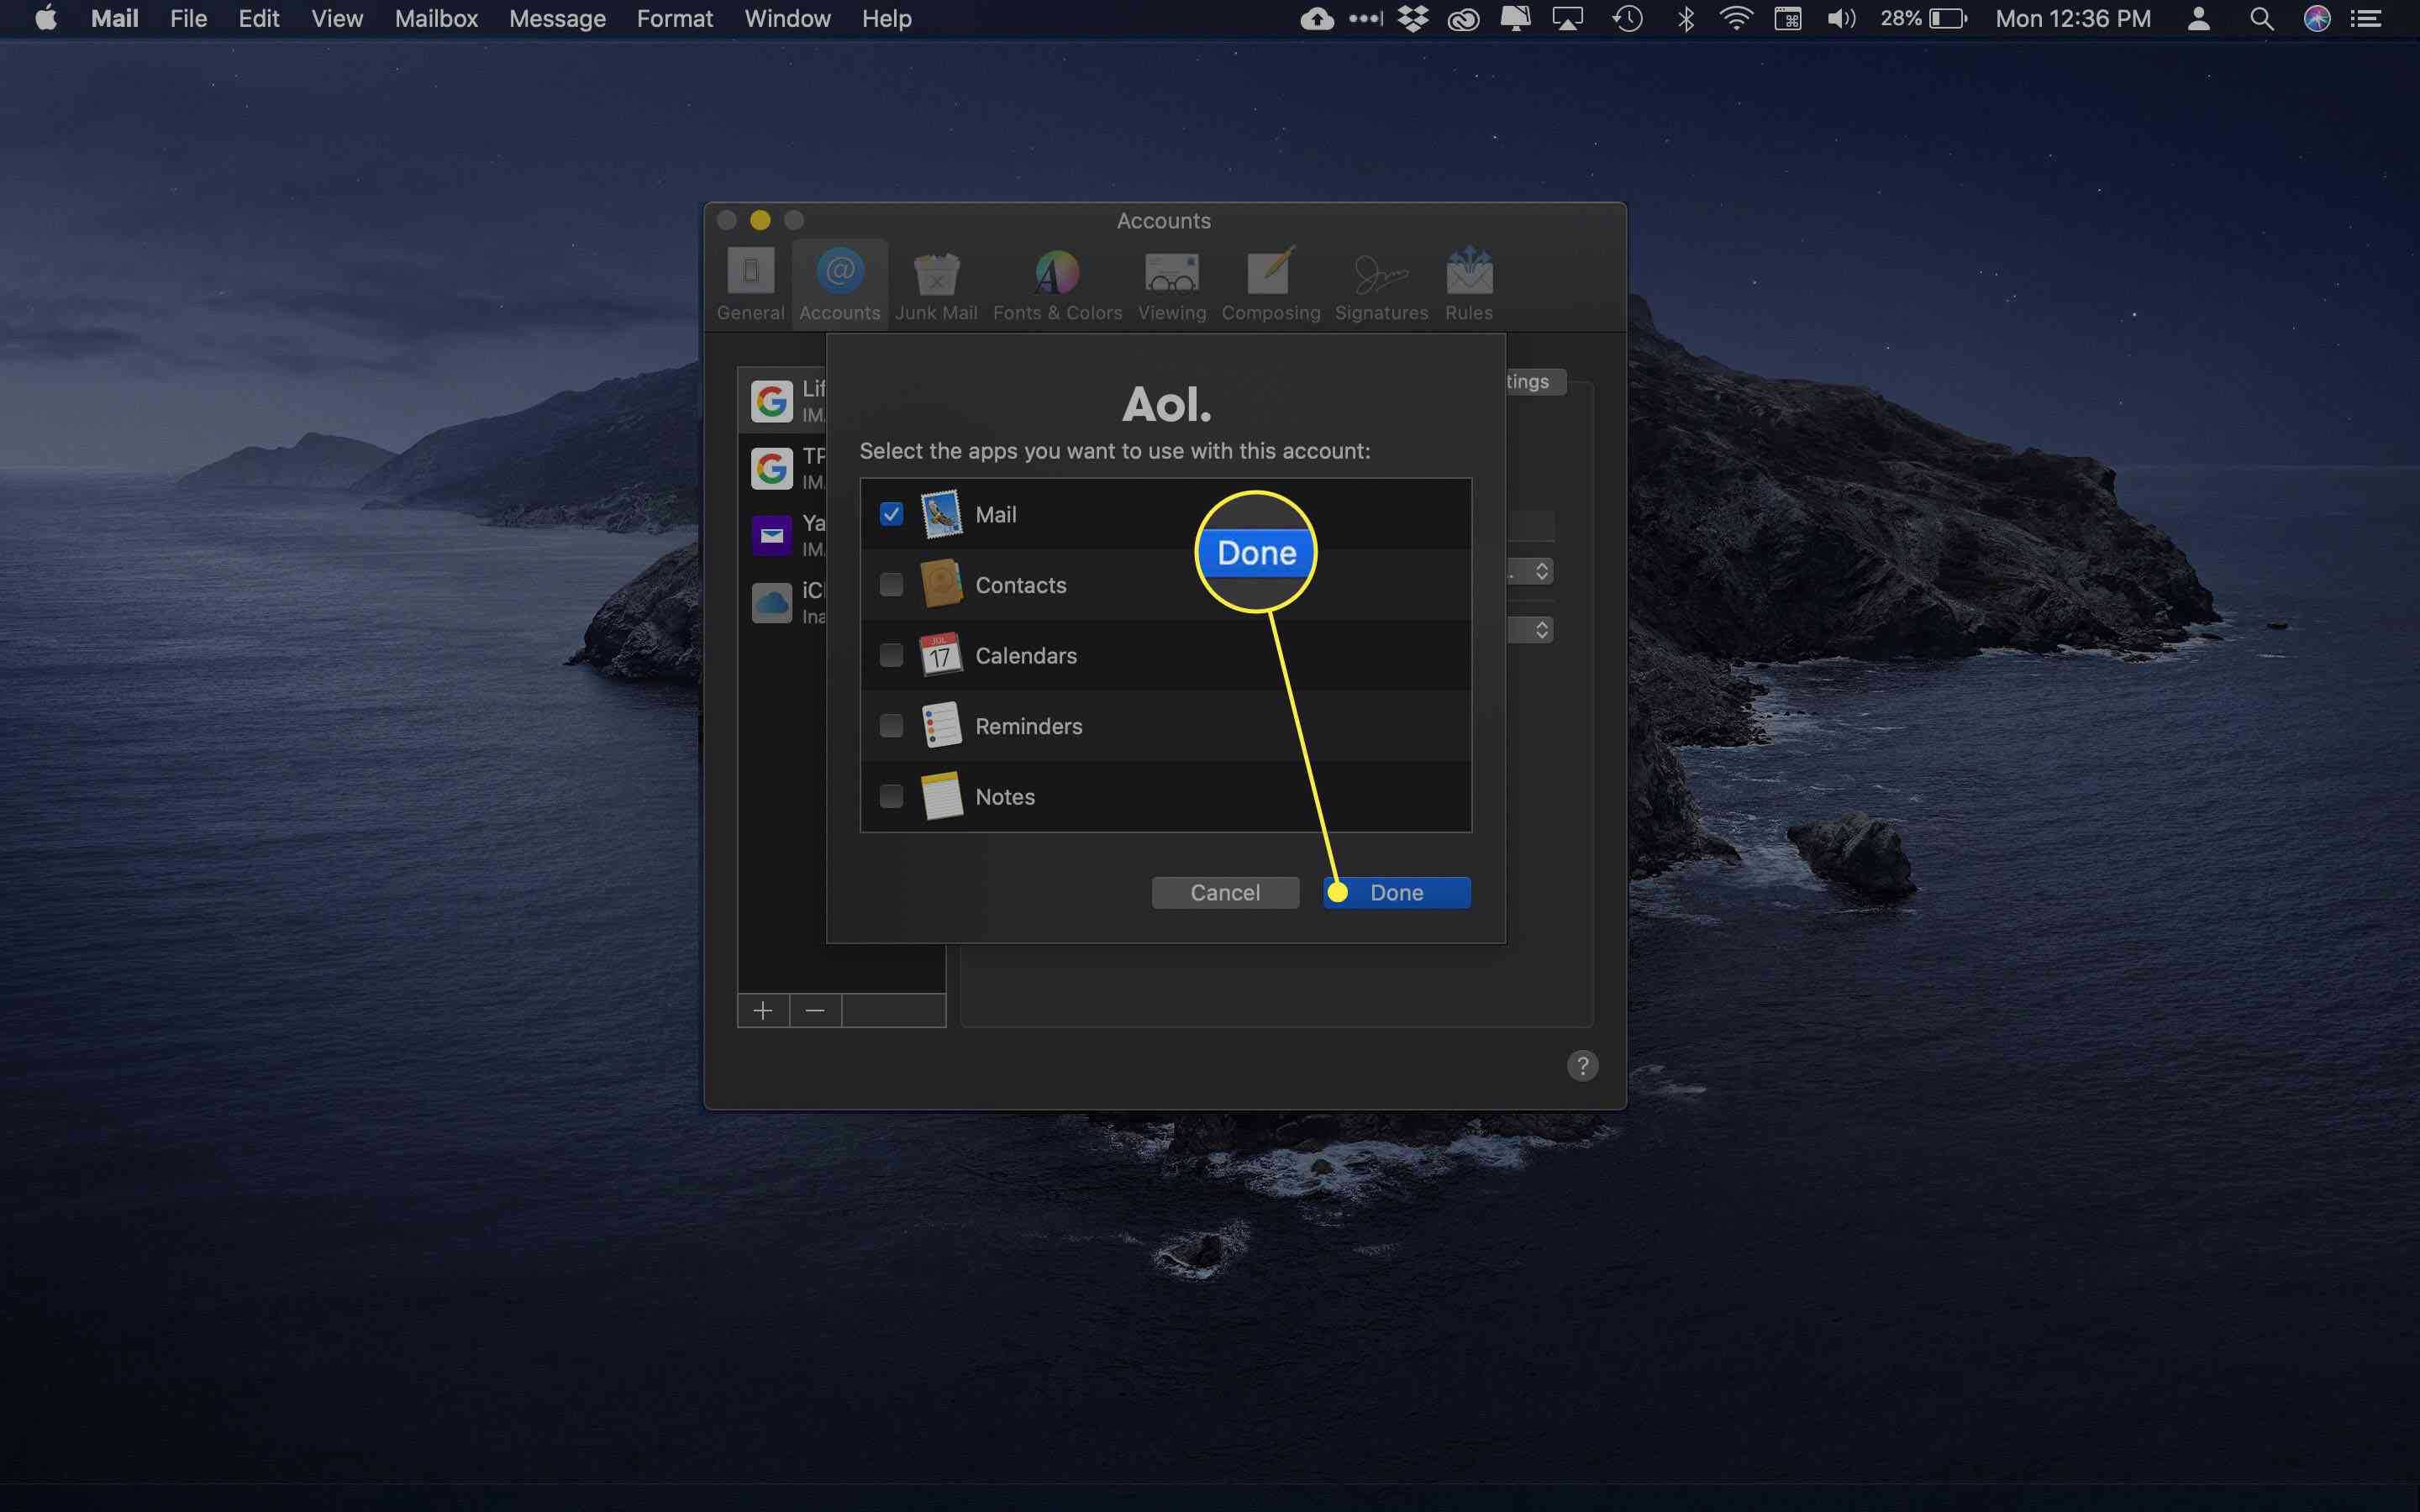Uncheck the Mail app checkbox
This screenshot has height=1512, width=2420.
point(891,514)
